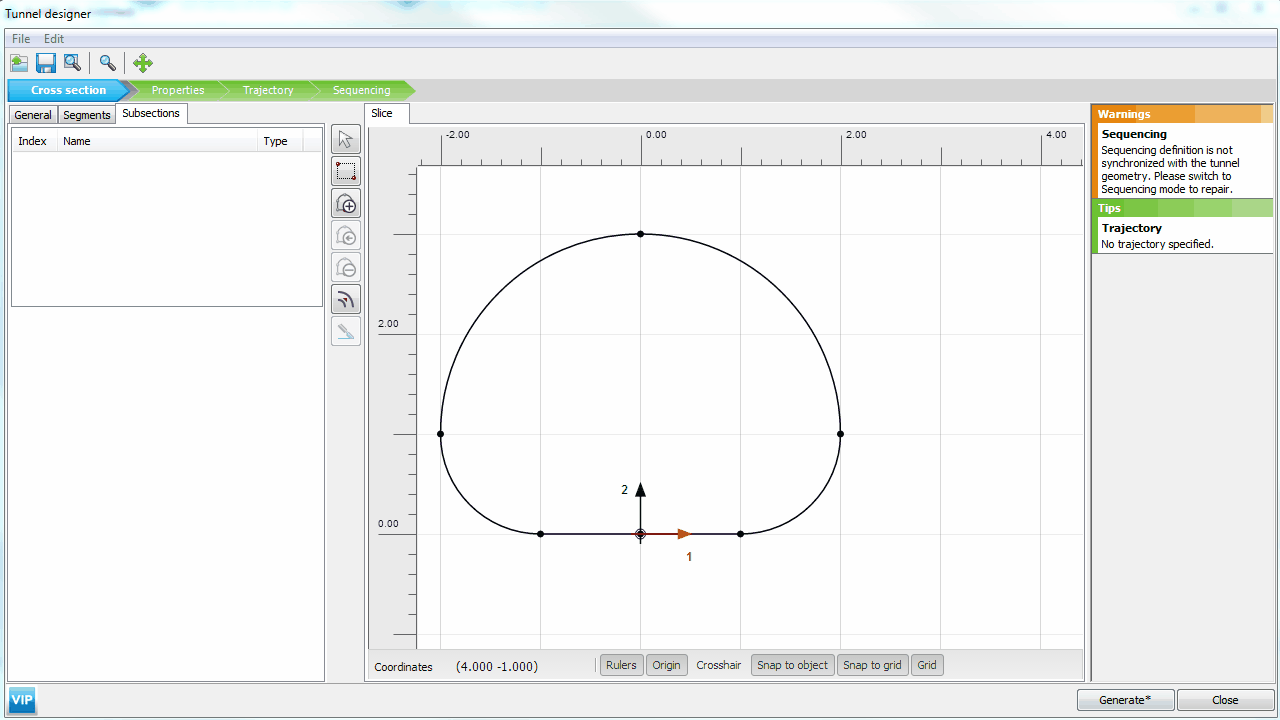Click the plain magnifying glass zoom icon
The image size is (1280, 720).
click(x=107, y=63)
